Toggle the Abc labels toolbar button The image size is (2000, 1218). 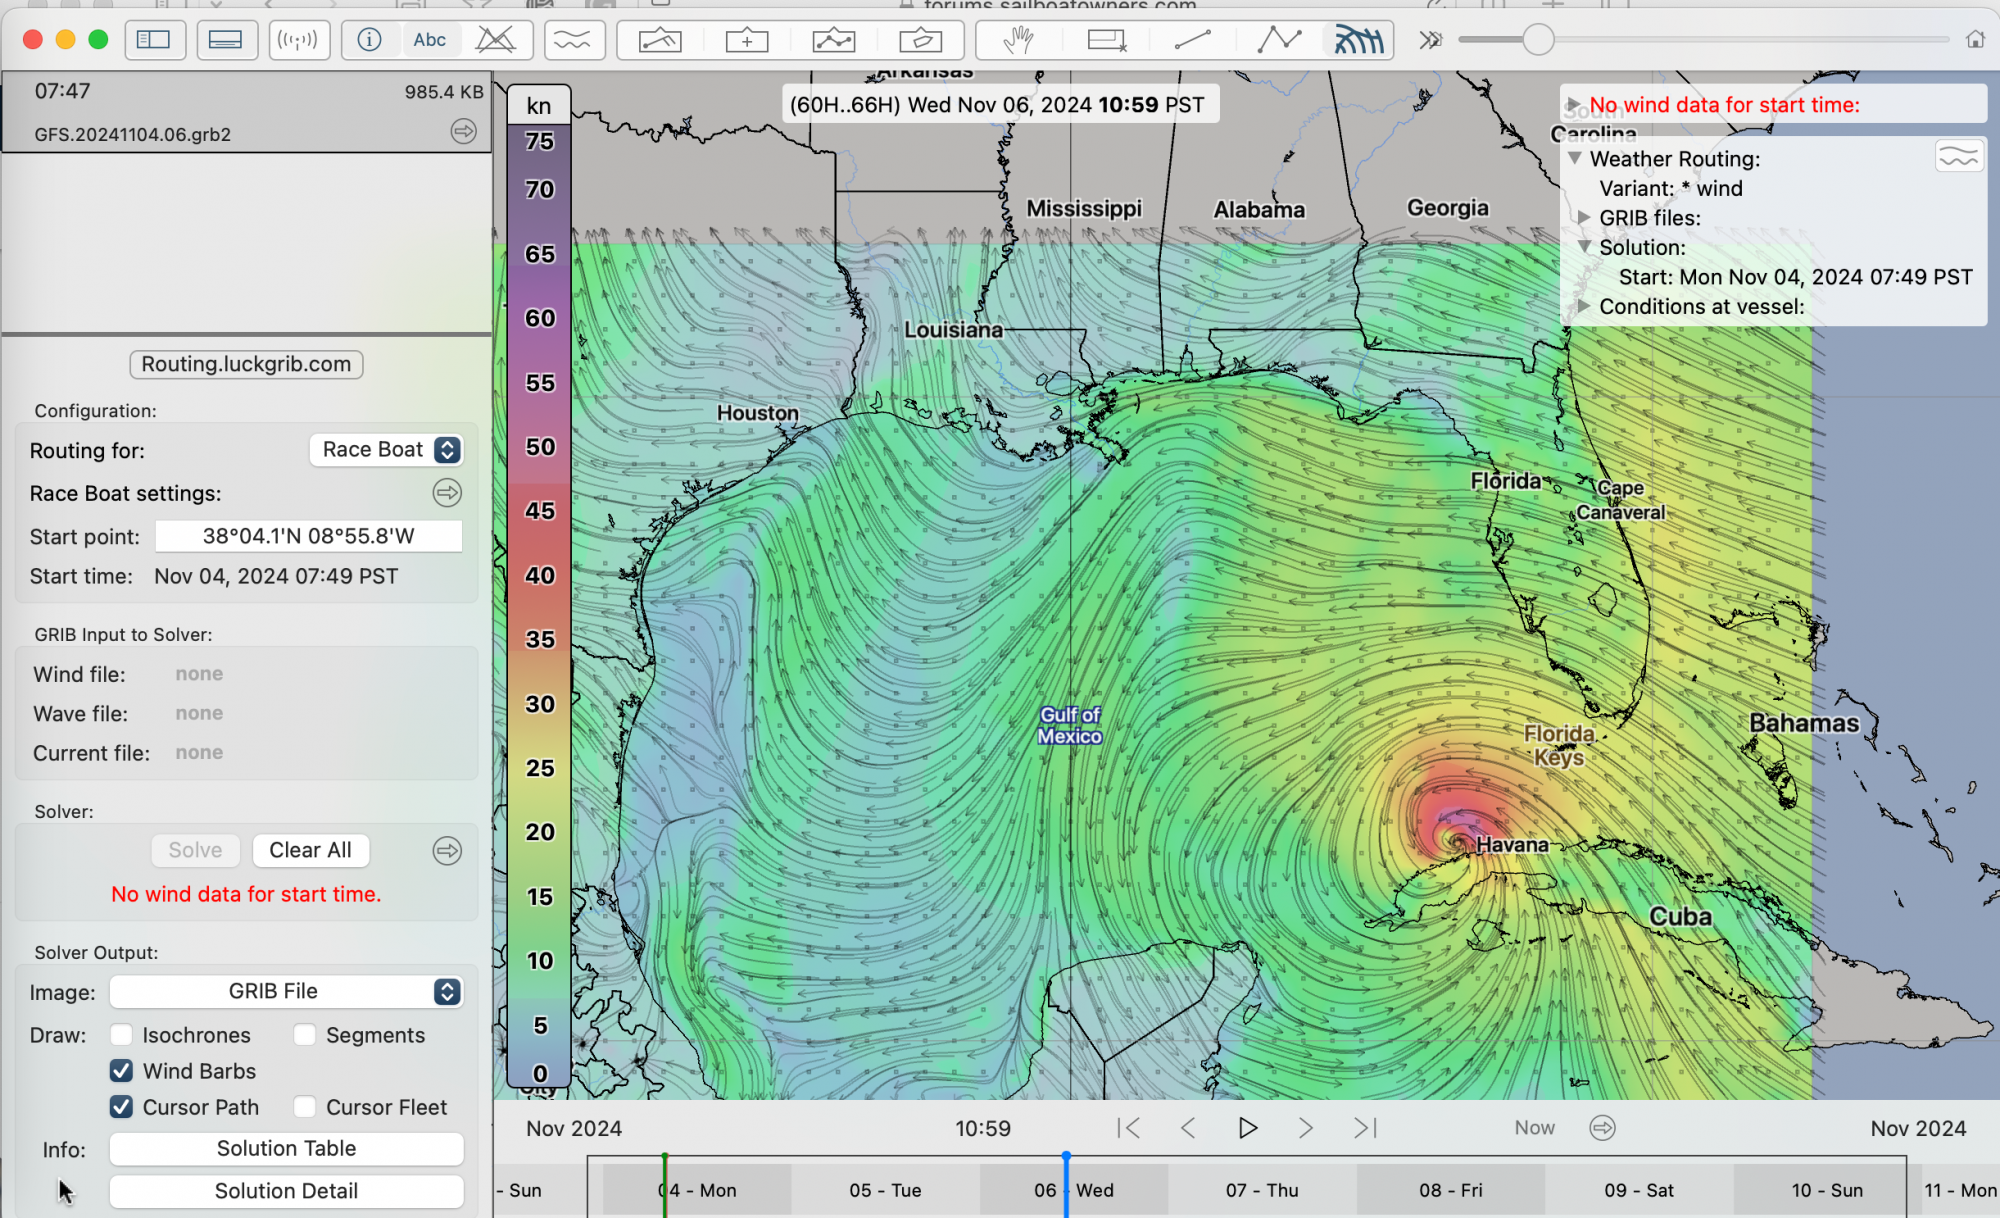click(x=430, y=40)
